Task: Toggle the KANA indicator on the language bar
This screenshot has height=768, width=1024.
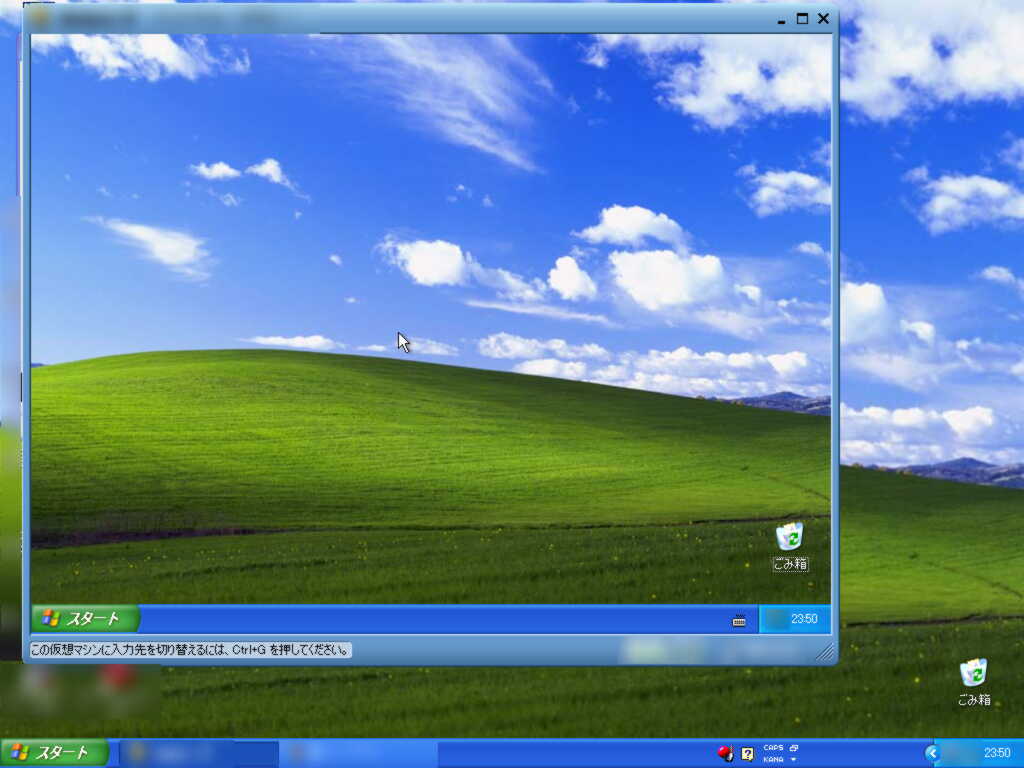Action: pos(773,760)
